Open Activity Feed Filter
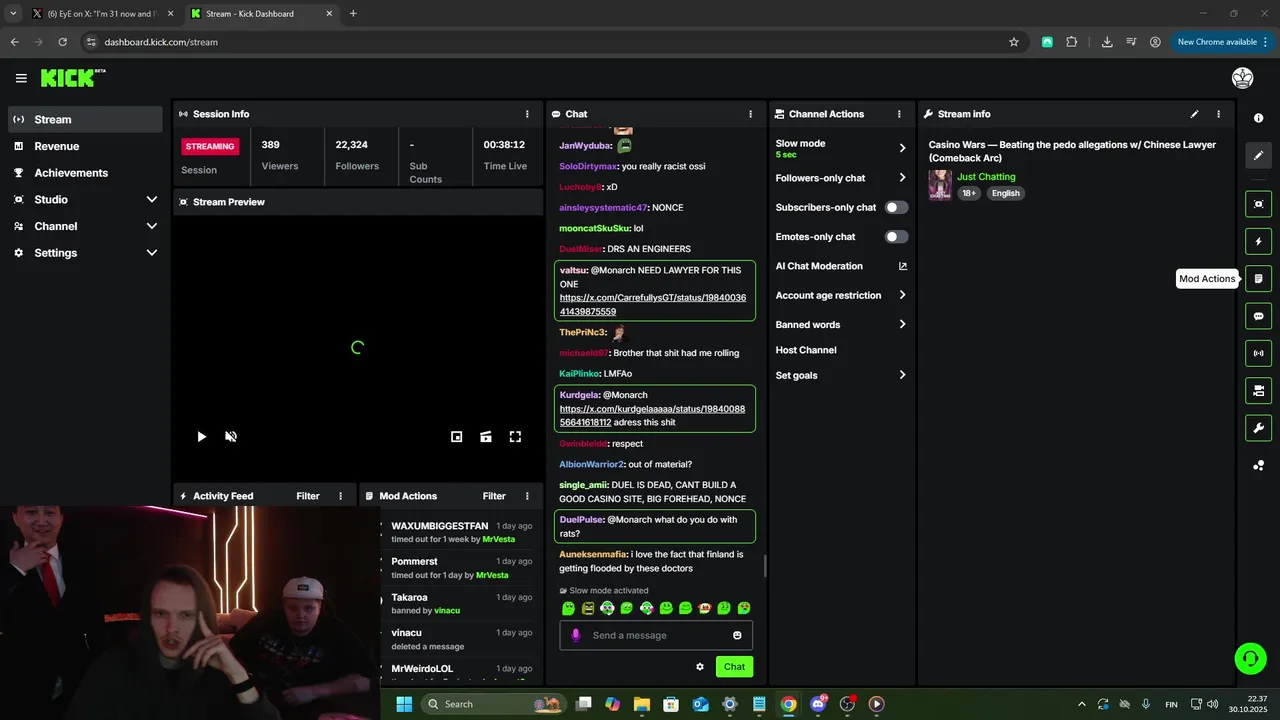The height and width of the screenshot is (720, 1280). (308, 496)
